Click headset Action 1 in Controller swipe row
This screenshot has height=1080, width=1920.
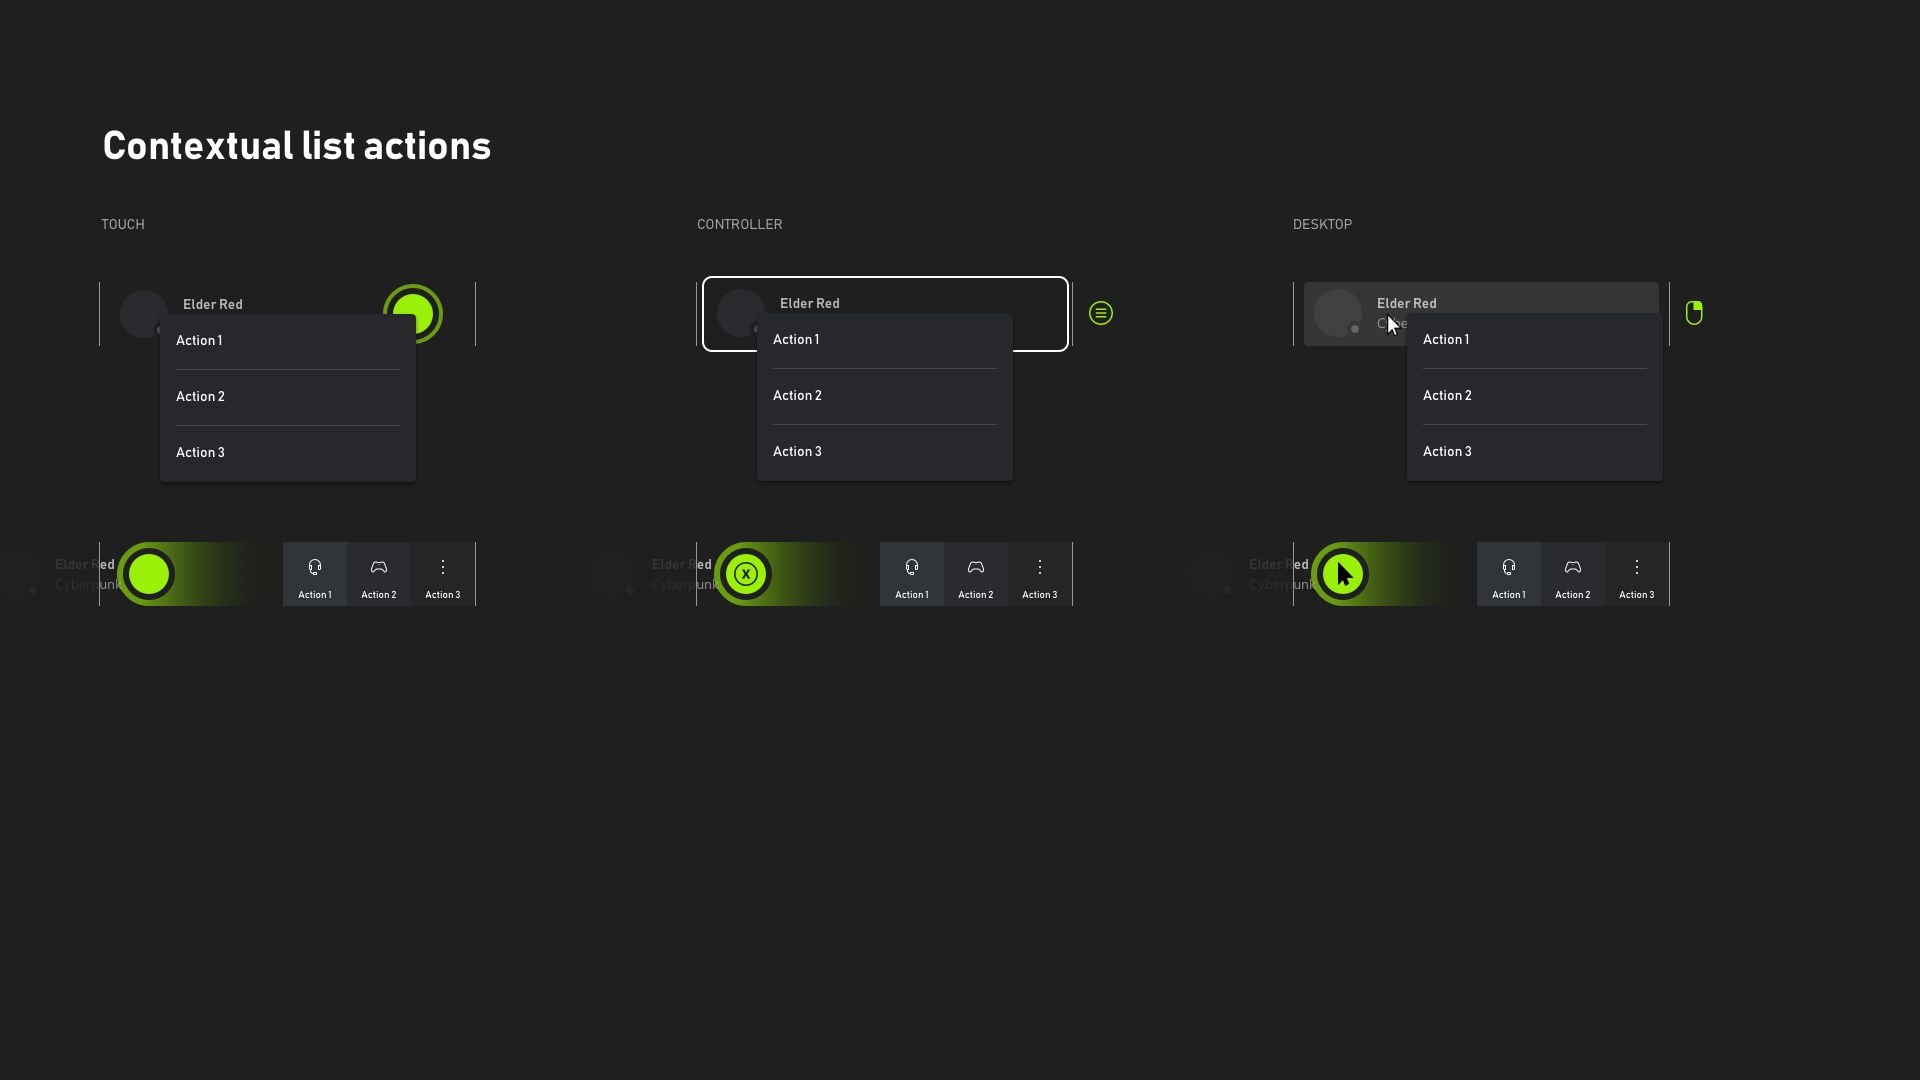click(x=912, y=574)
